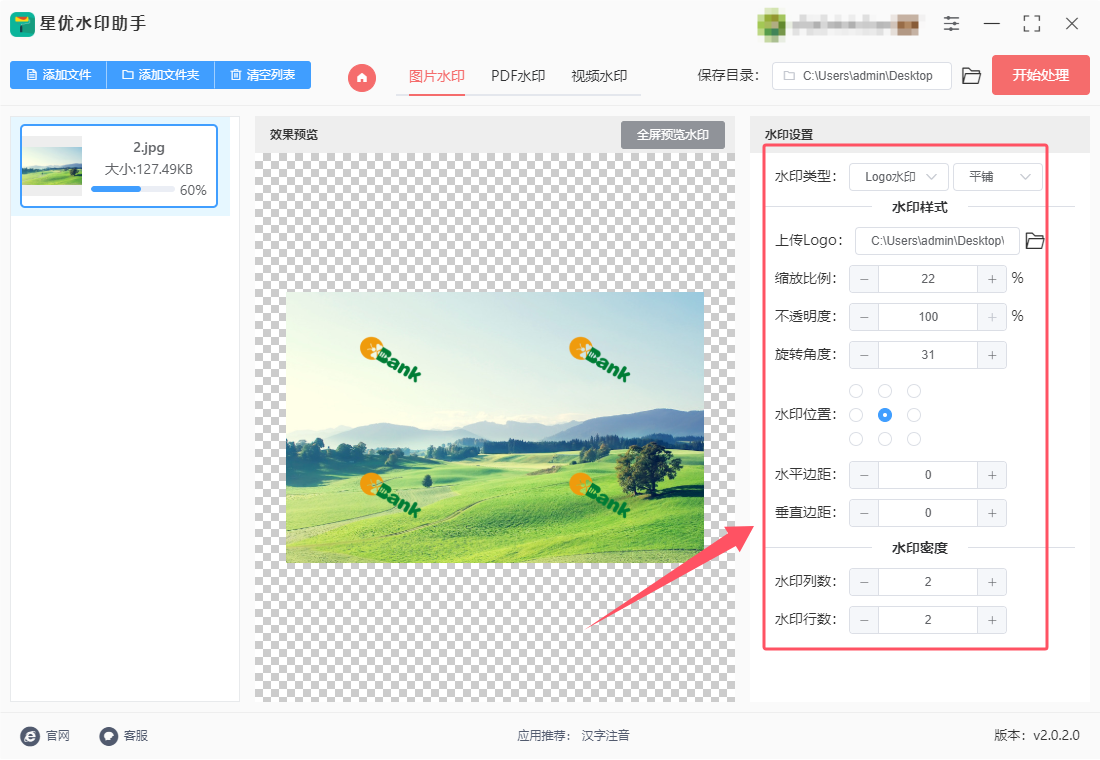Click the 添加文件夹 button
Image resolution: width=1100 pixels, height=760 pixels.
click(161, 75)
